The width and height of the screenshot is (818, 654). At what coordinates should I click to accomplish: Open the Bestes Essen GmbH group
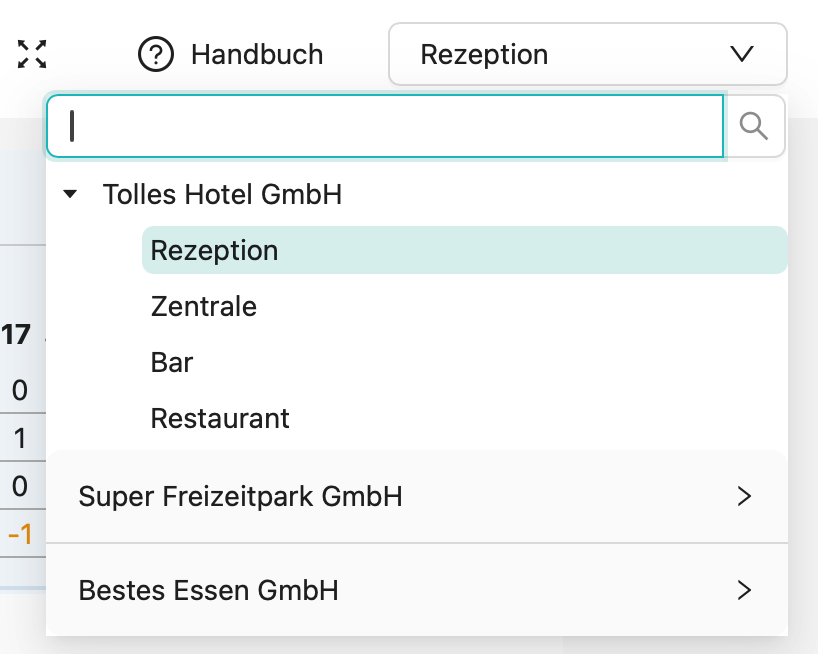coord(209,591)
